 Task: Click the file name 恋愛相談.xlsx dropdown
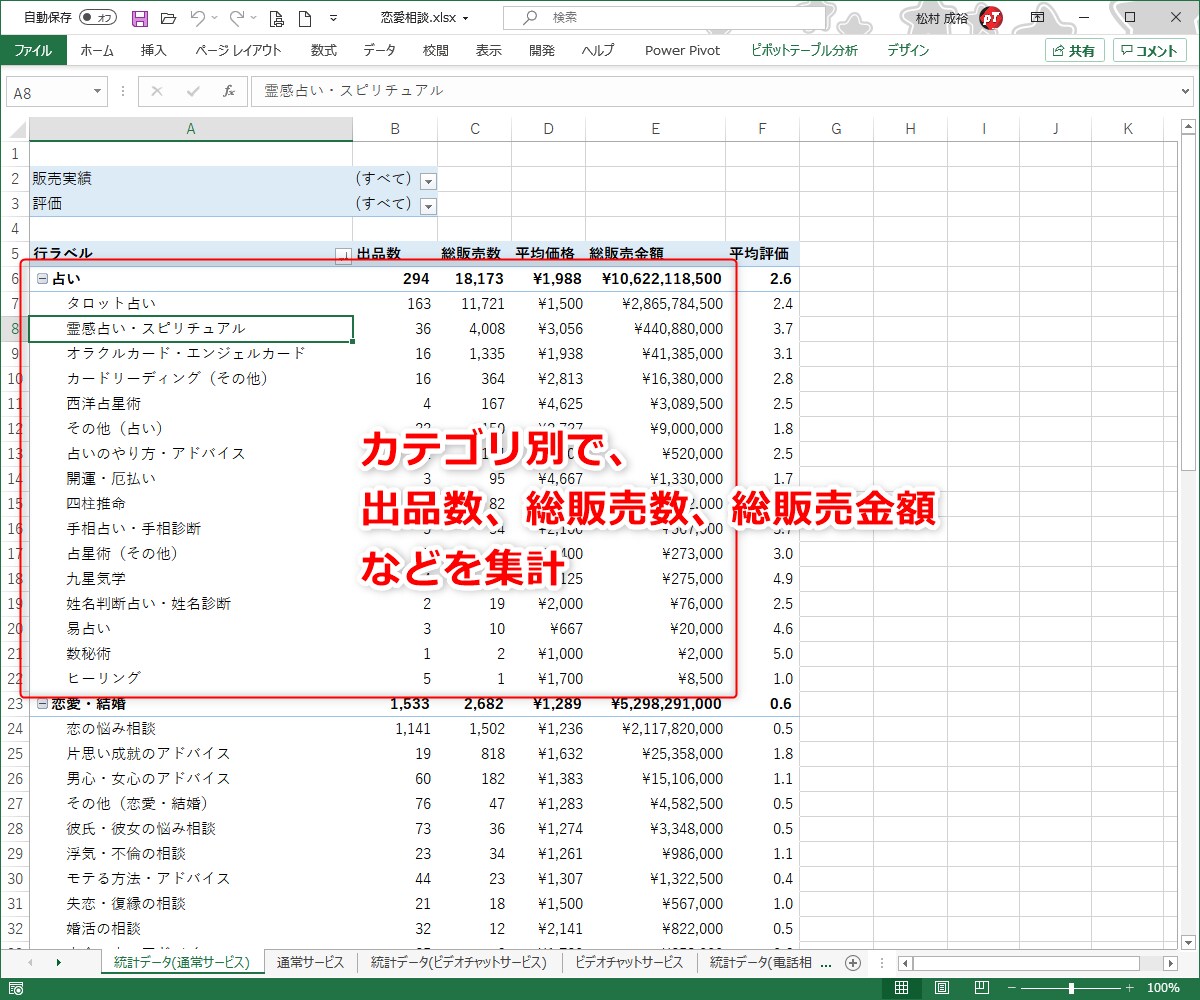click(x=425, y=18)
